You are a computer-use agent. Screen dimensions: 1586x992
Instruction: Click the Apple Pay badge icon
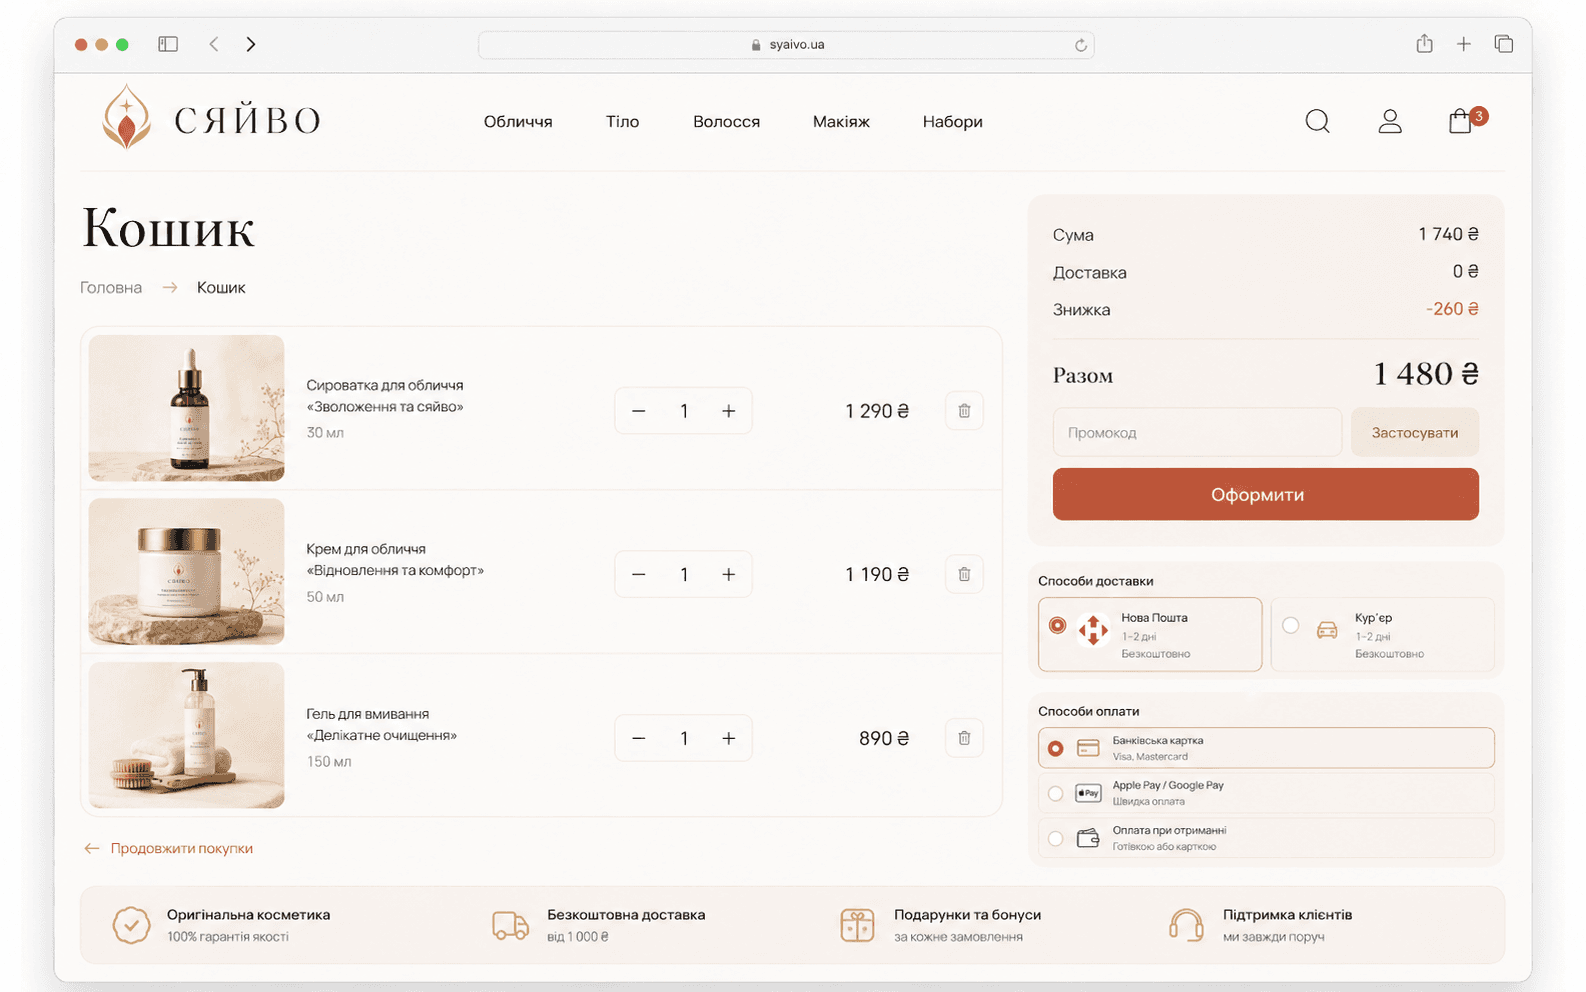tap(1088, 793)
